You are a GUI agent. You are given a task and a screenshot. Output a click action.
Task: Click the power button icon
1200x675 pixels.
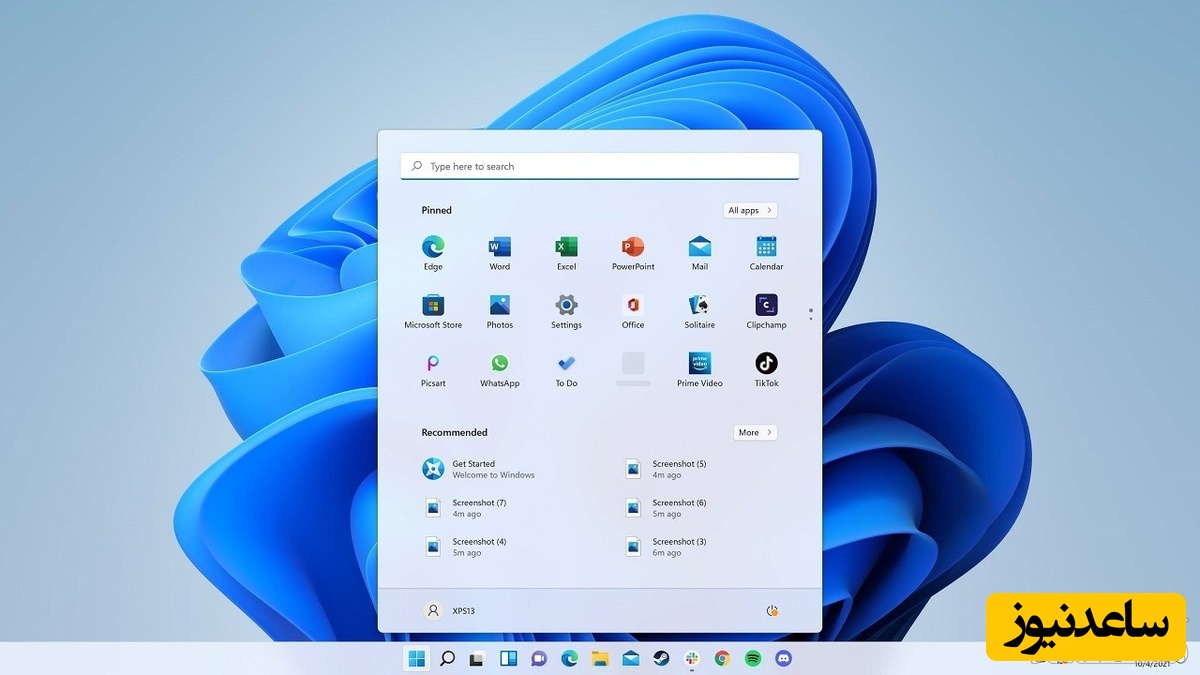point(772,610)
